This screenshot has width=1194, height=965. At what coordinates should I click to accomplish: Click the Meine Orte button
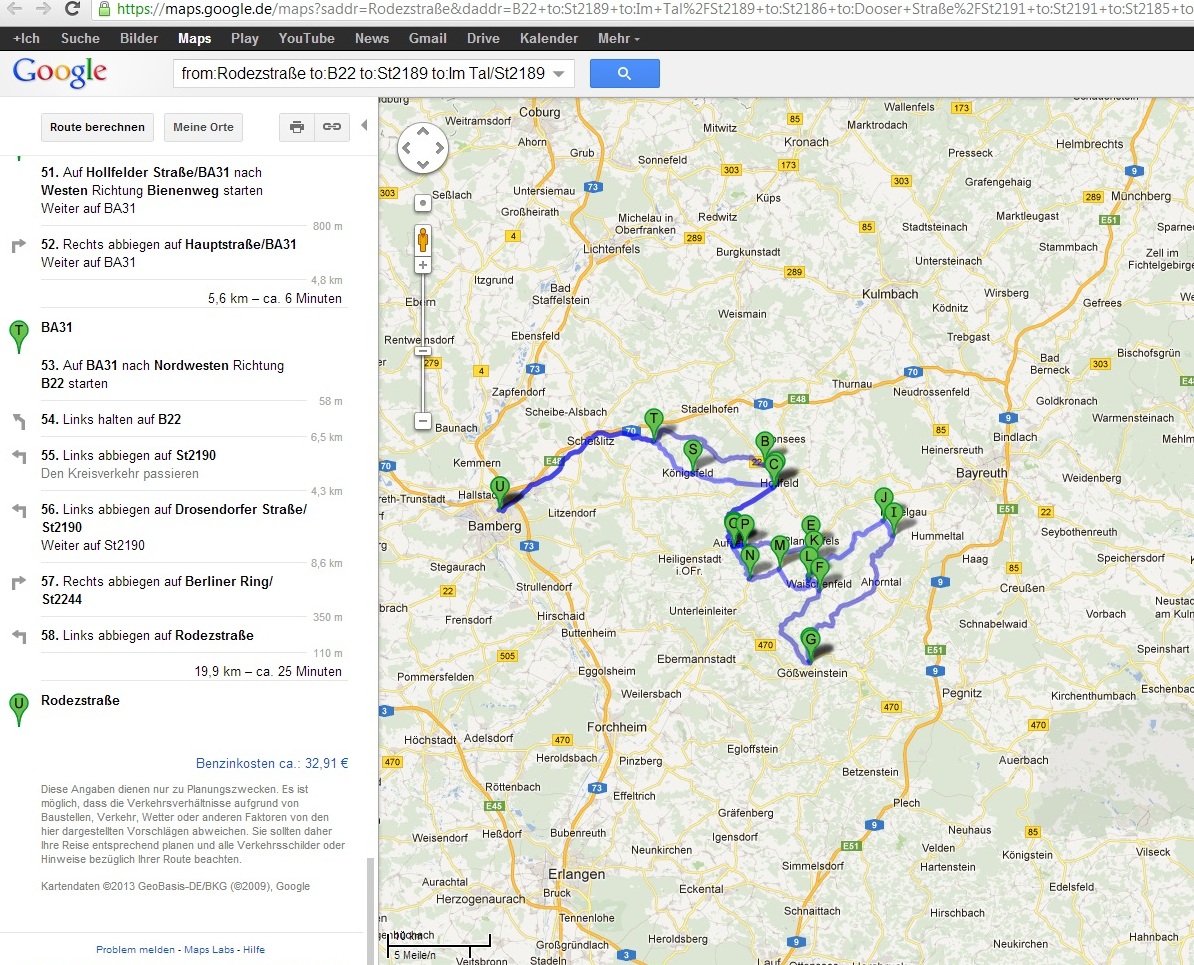pos(203,127)
